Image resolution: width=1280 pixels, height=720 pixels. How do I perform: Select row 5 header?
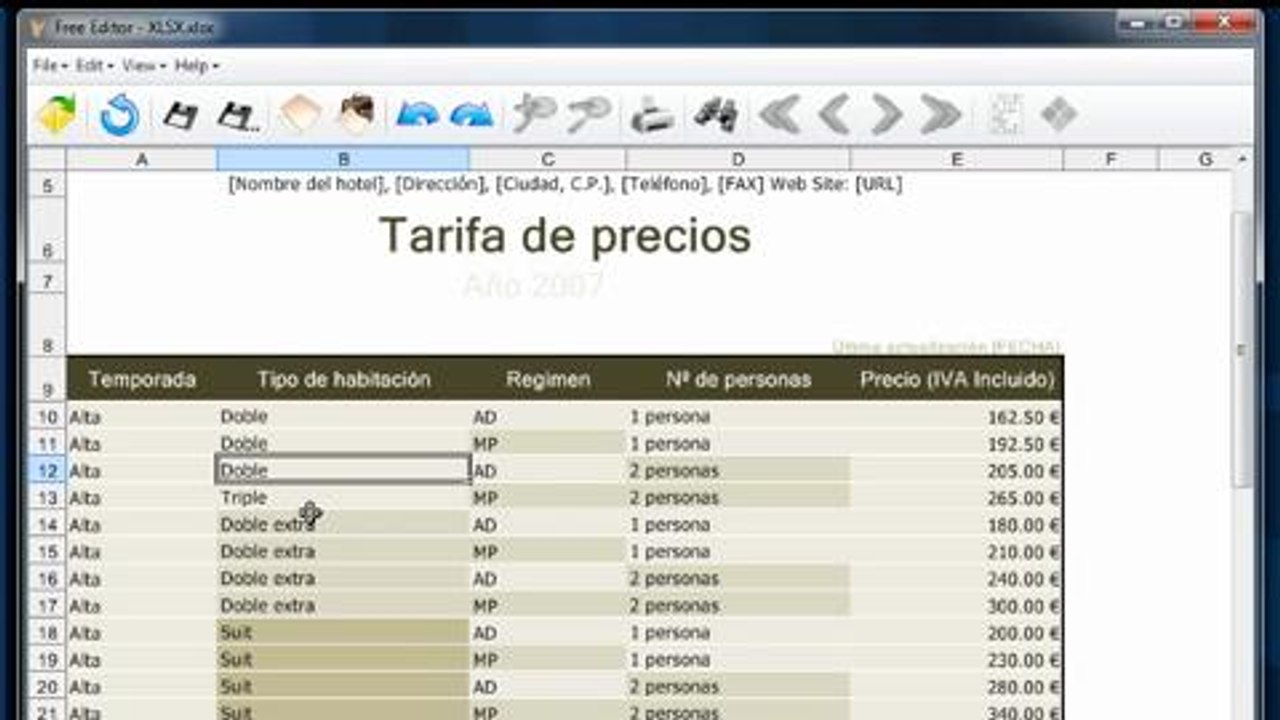tap(47, 184)
